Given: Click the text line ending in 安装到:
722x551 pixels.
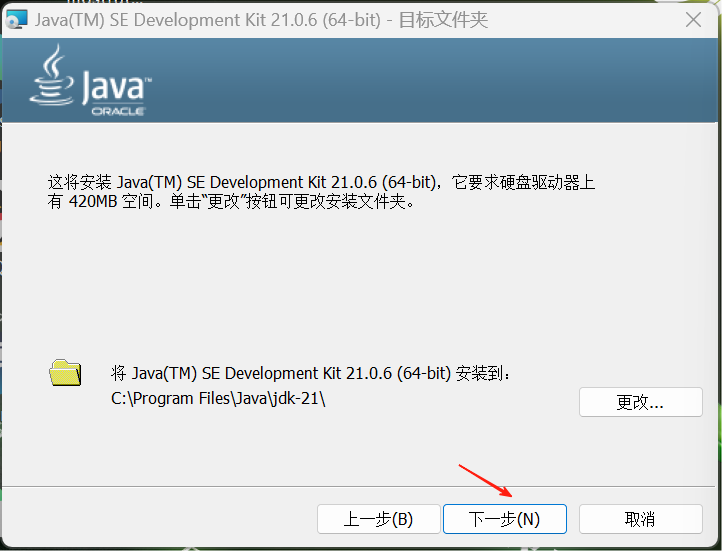Looking at the screenshot, I should point(311,373).
